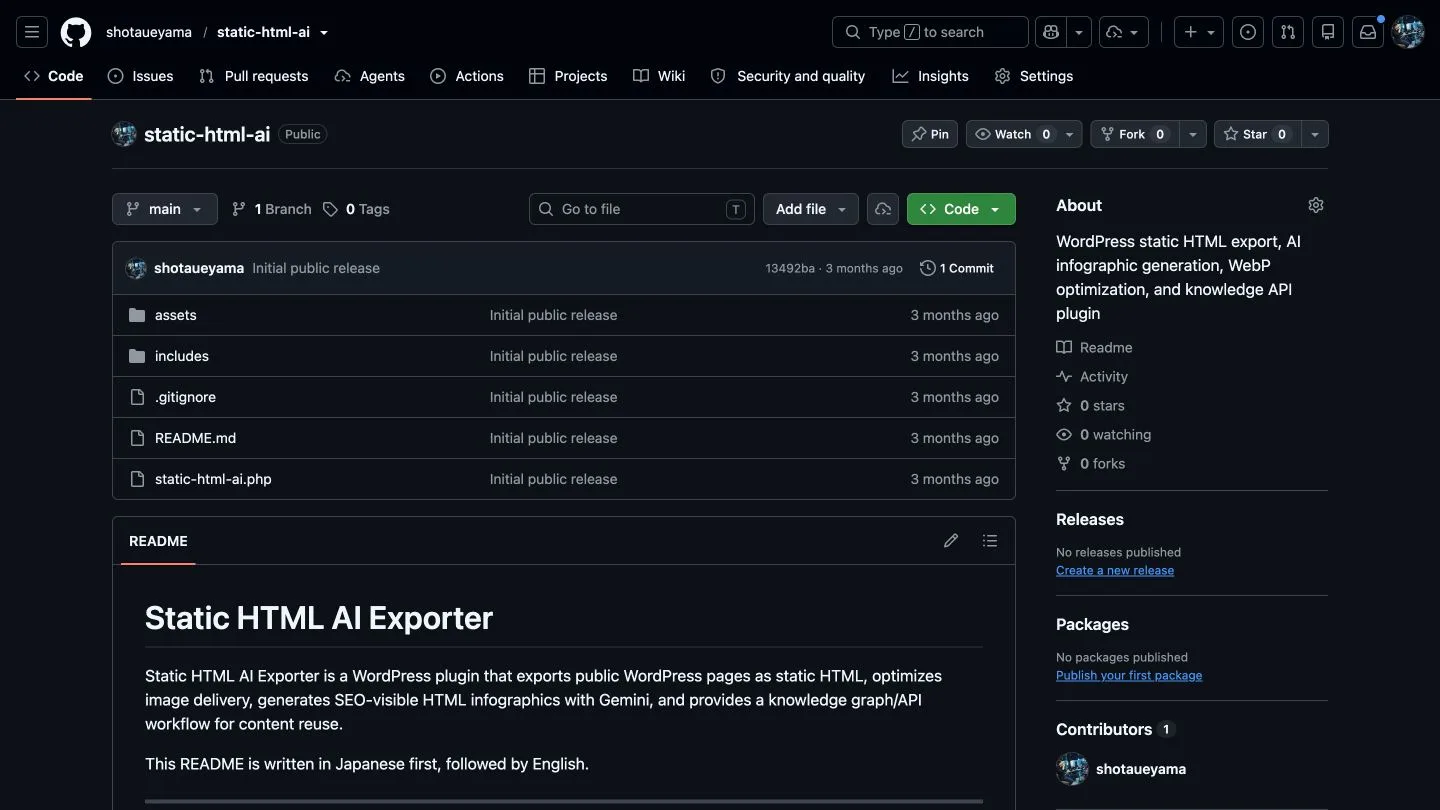Open the repository Settings tab
1440x810 pixels.
tap(1034, 76)
